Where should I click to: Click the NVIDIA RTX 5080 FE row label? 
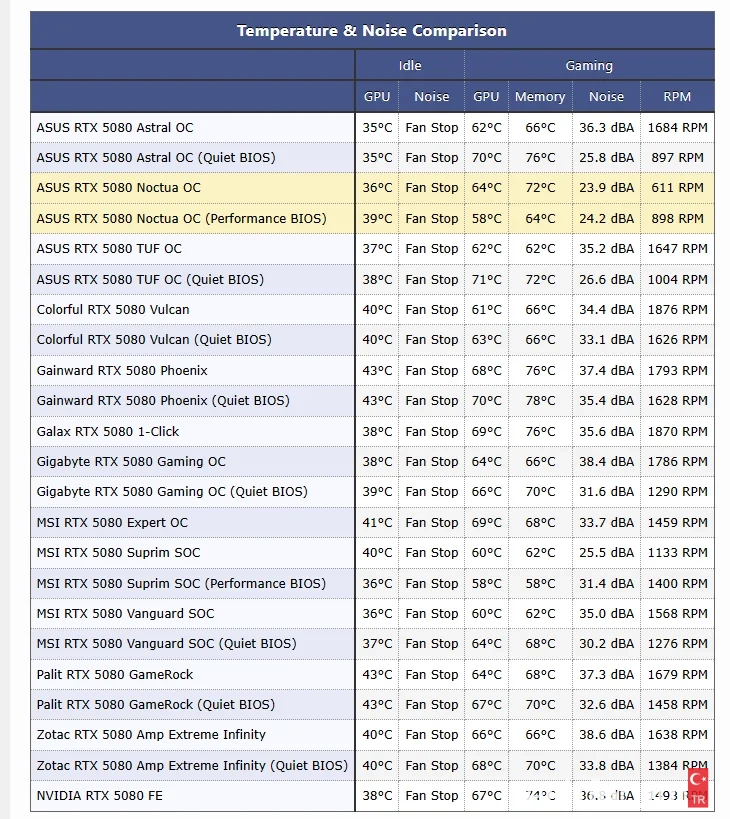point(99,796)
